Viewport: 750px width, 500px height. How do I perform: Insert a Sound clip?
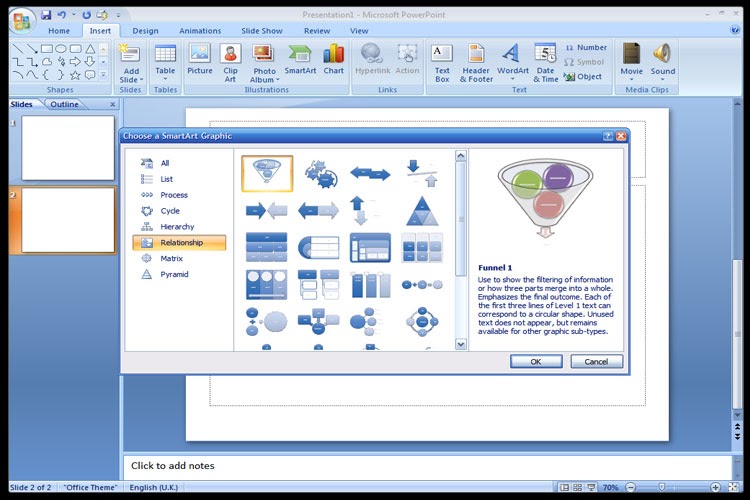coord(662,61)
